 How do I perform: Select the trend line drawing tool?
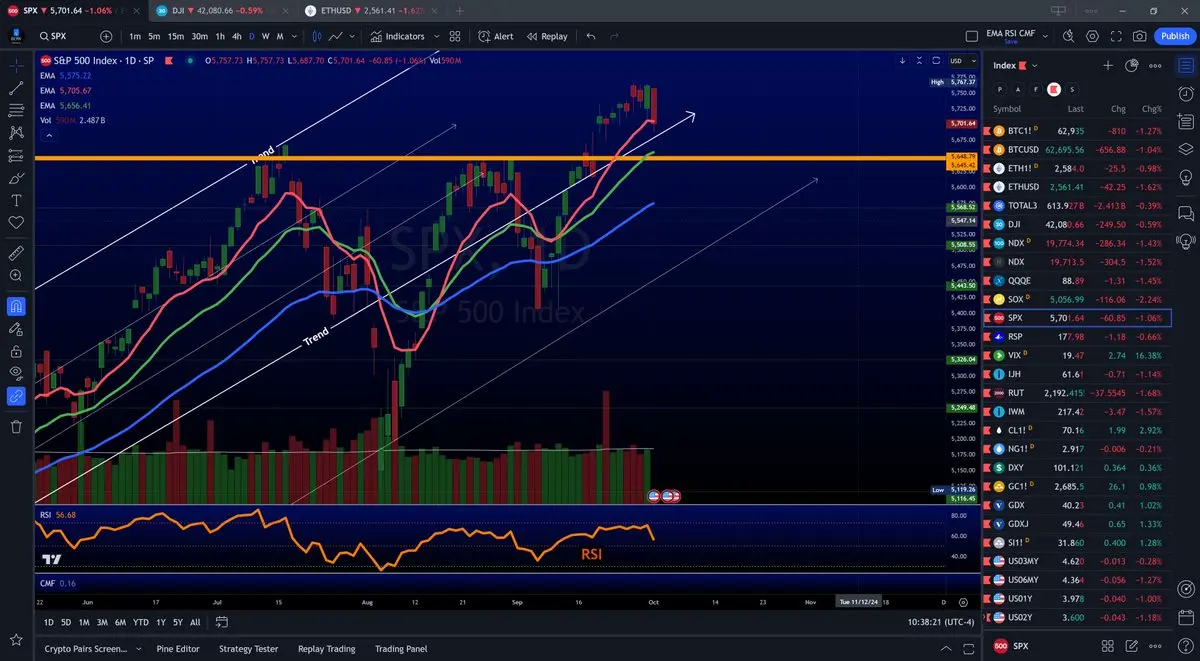coord(16,88)
